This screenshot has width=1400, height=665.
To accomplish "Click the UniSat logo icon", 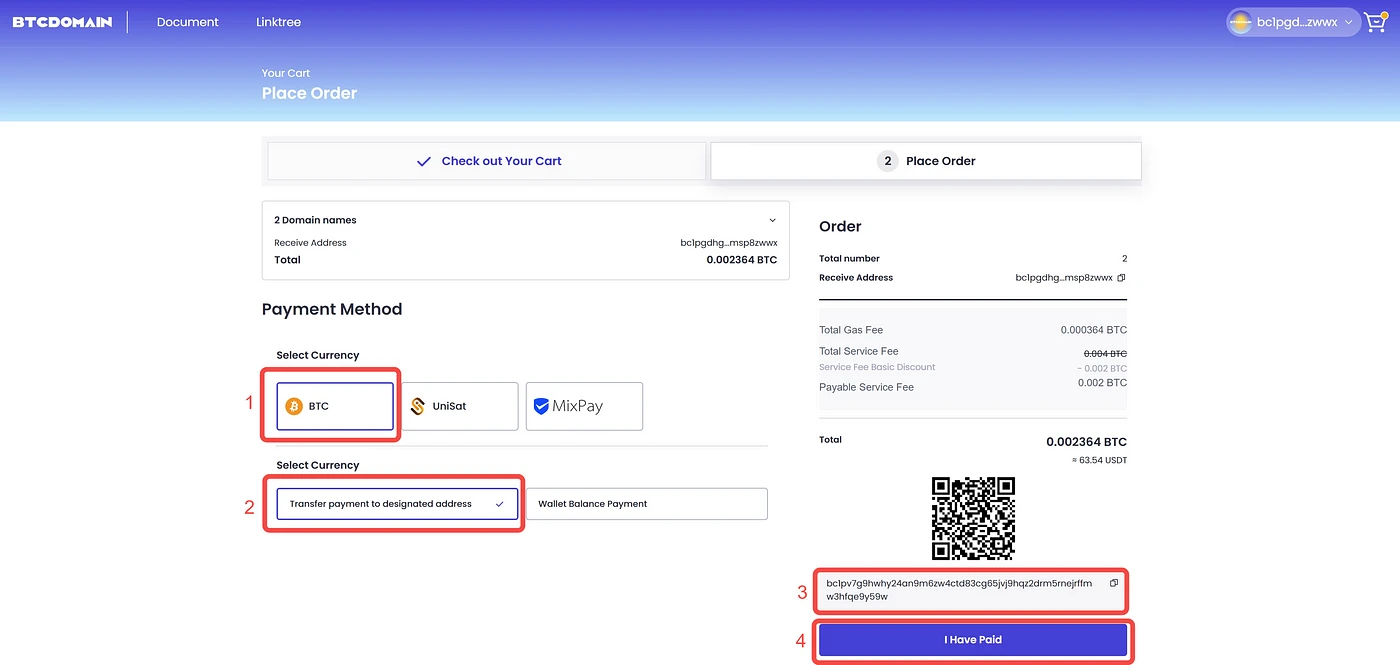I will pyautogui.click(x=419, y=406).
